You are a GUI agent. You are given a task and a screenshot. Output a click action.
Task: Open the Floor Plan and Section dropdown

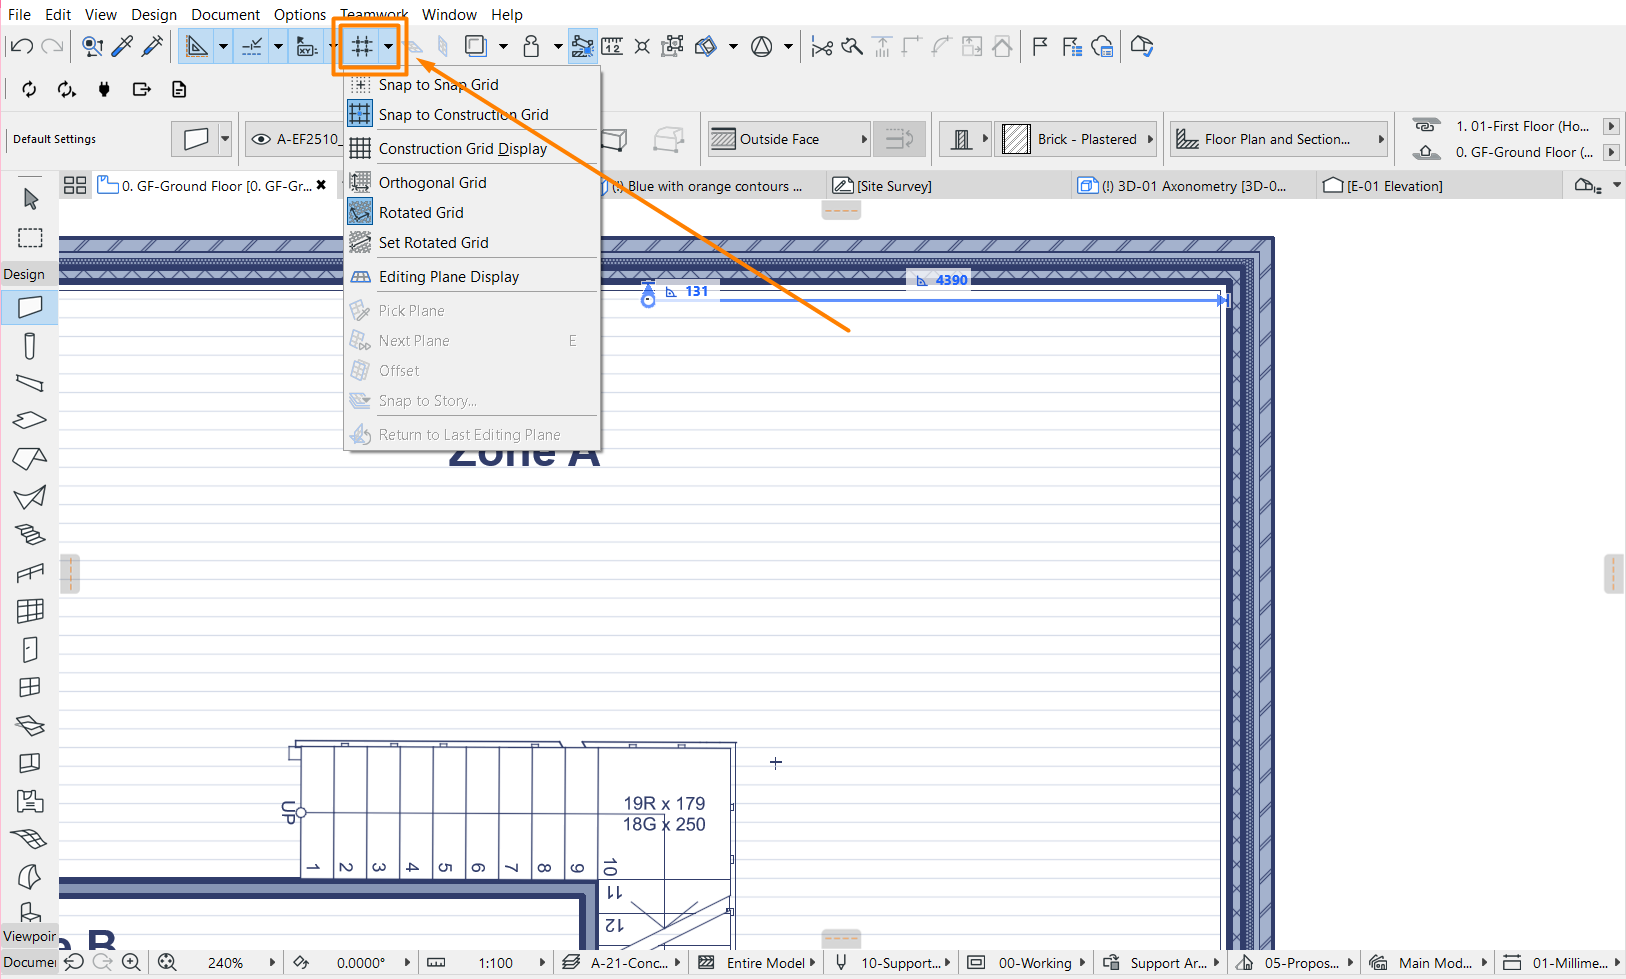click(1280, 139)
